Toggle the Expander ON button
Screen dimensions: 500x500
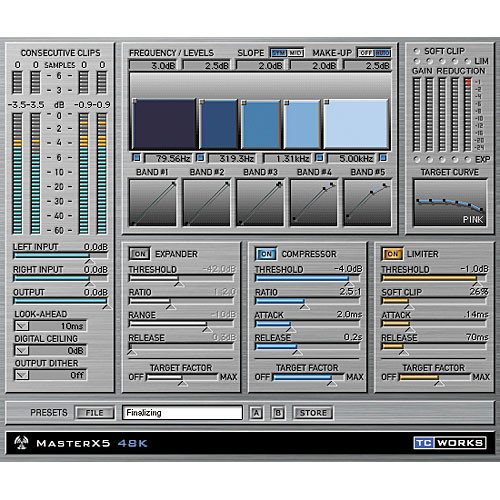140,254
